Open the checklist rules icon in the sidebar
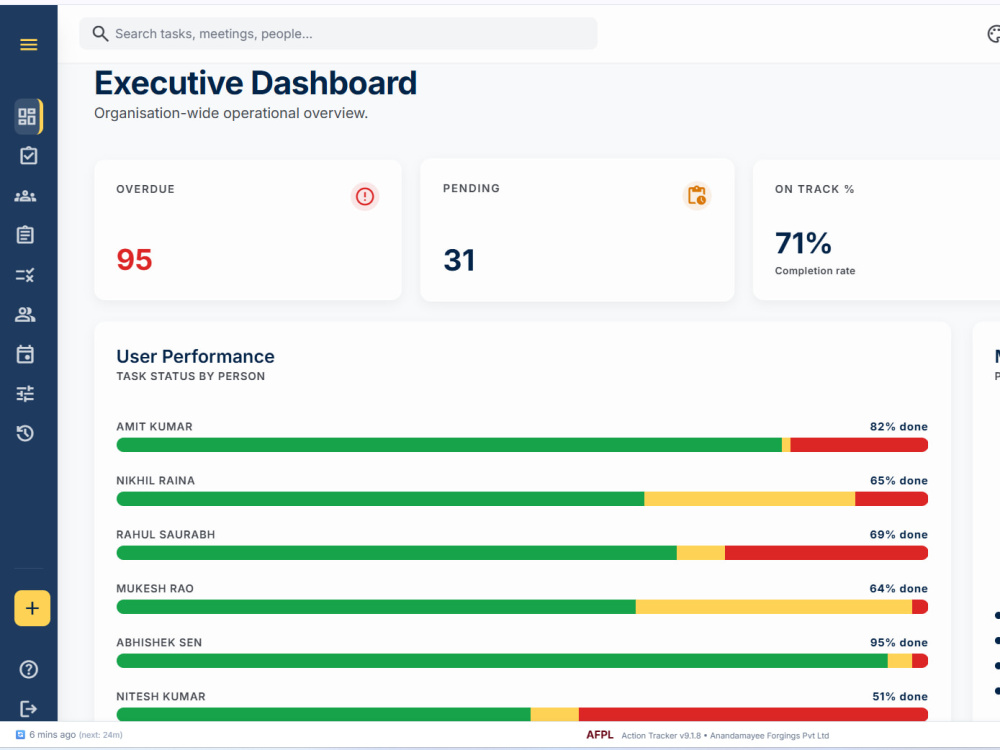This screenshot has height=750, width=1000. point(25,275)
